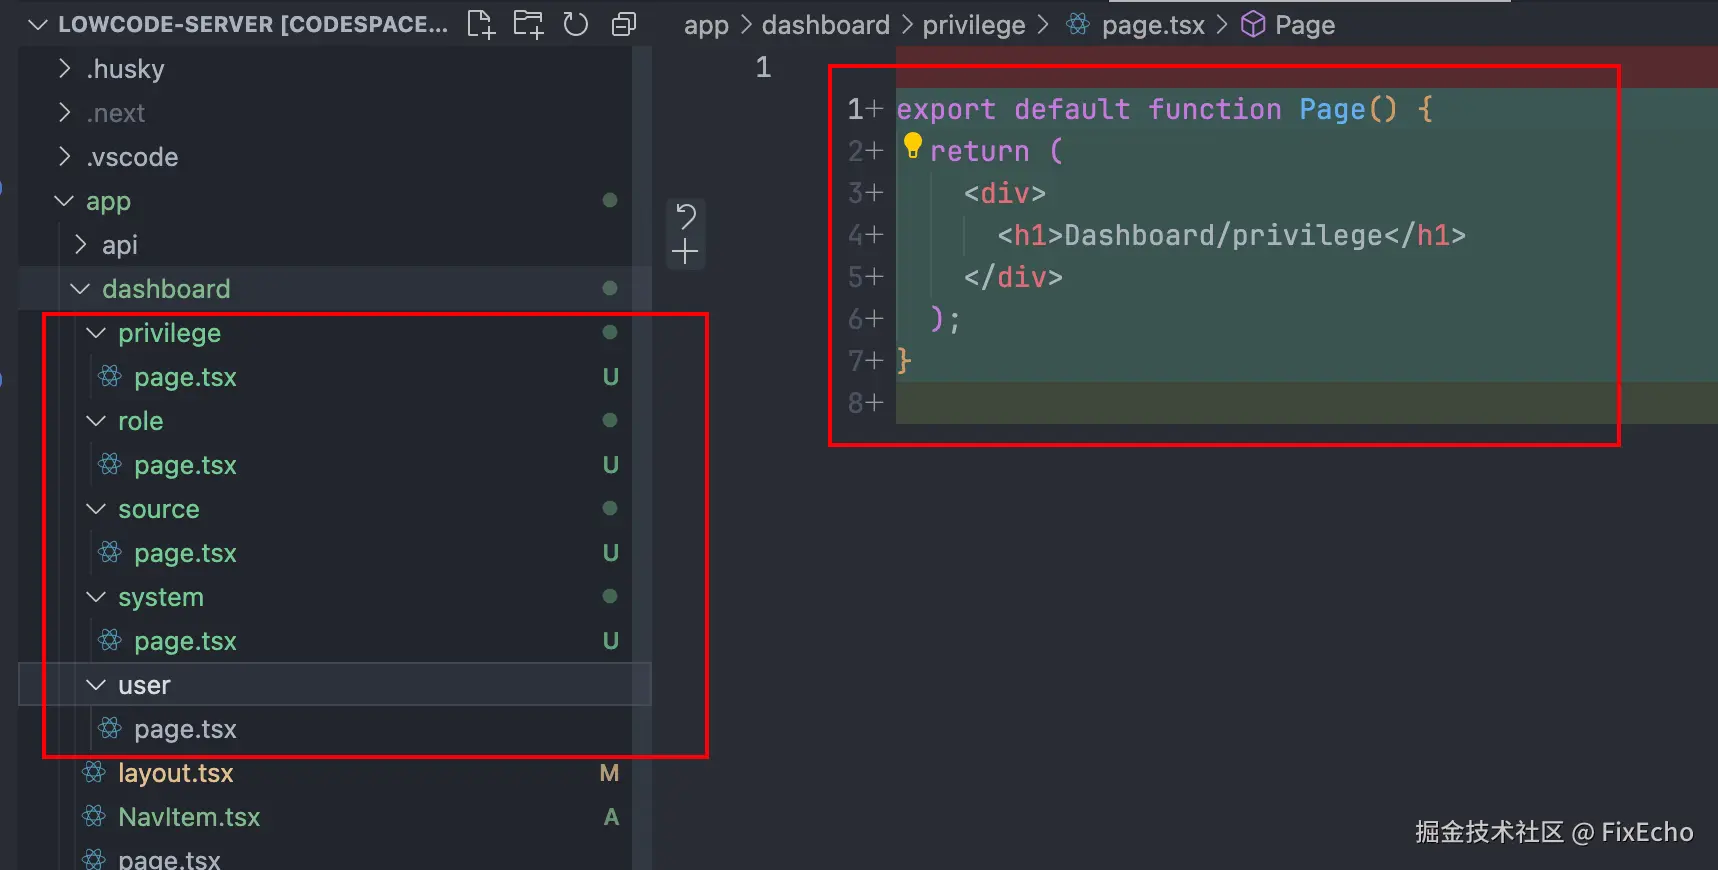Click the React icon of source page.tsx

click(110, 553)
